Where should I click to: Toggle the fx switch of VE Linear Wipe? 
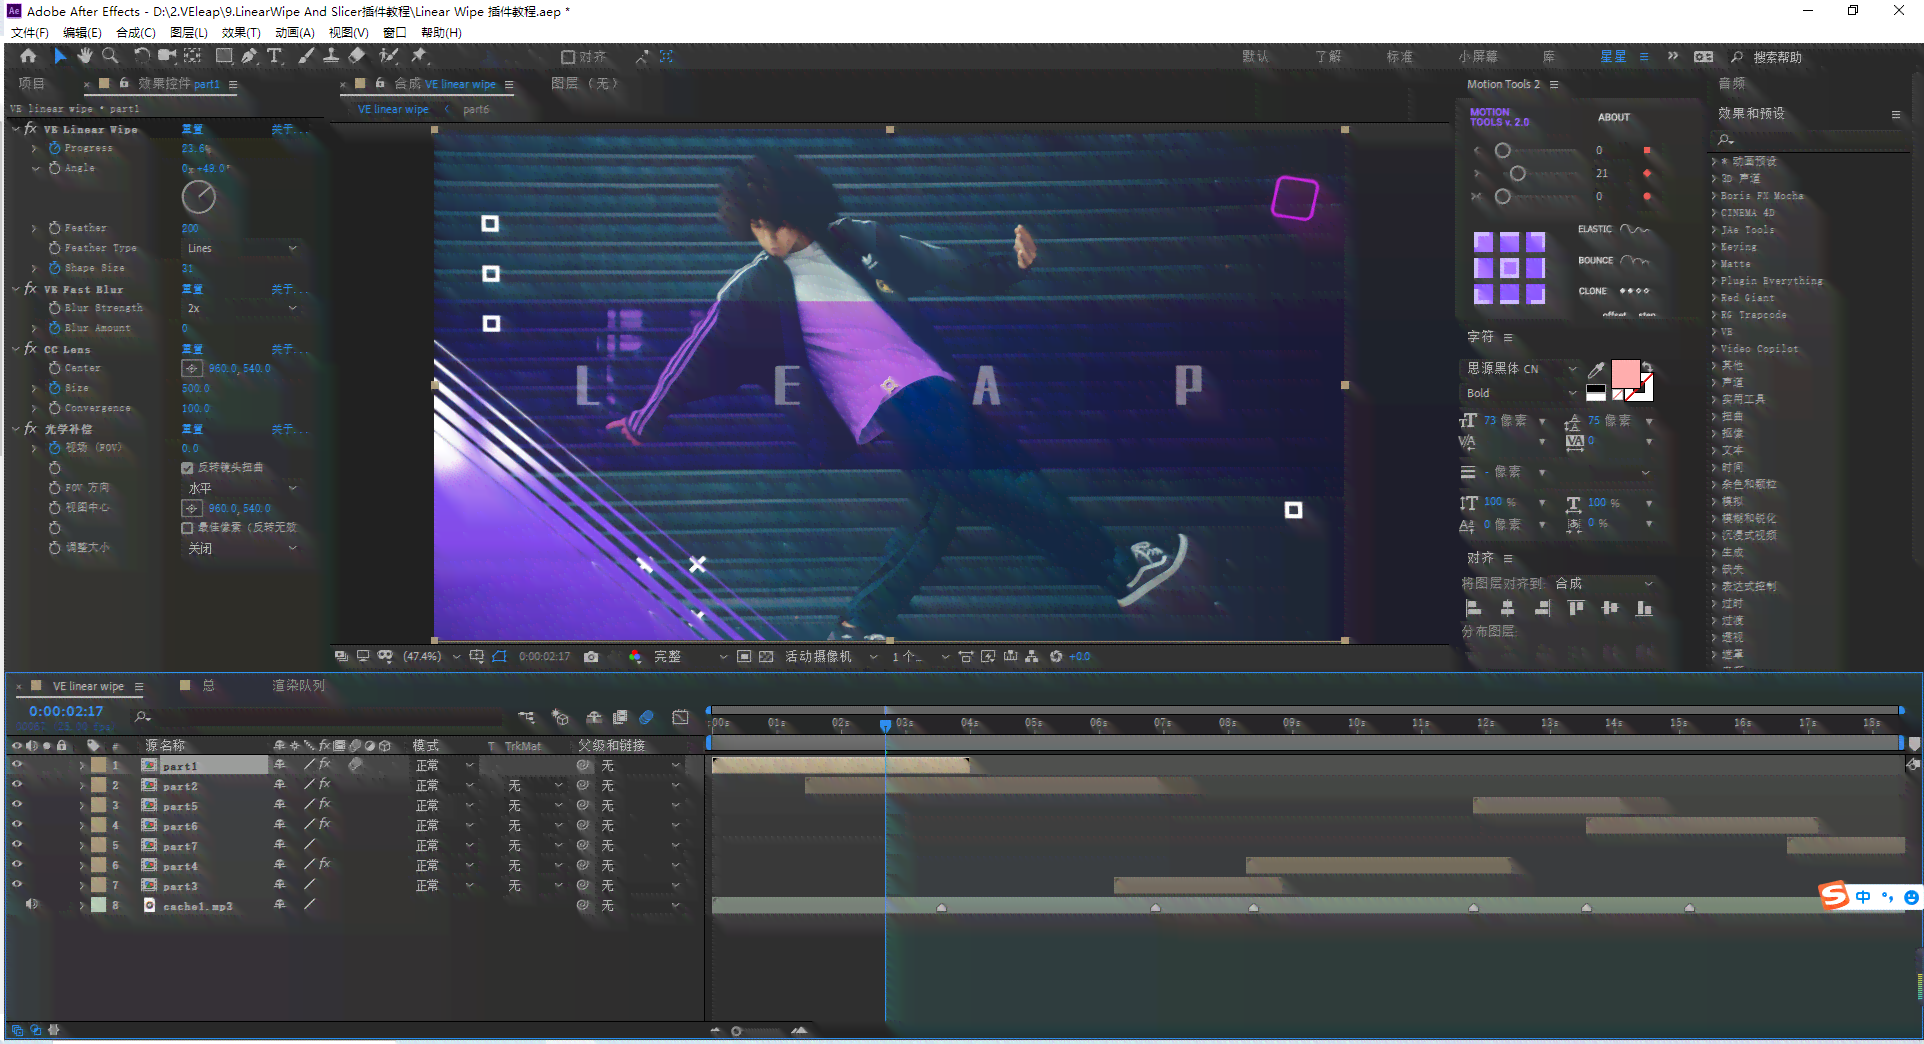click(x=31, y=129)
